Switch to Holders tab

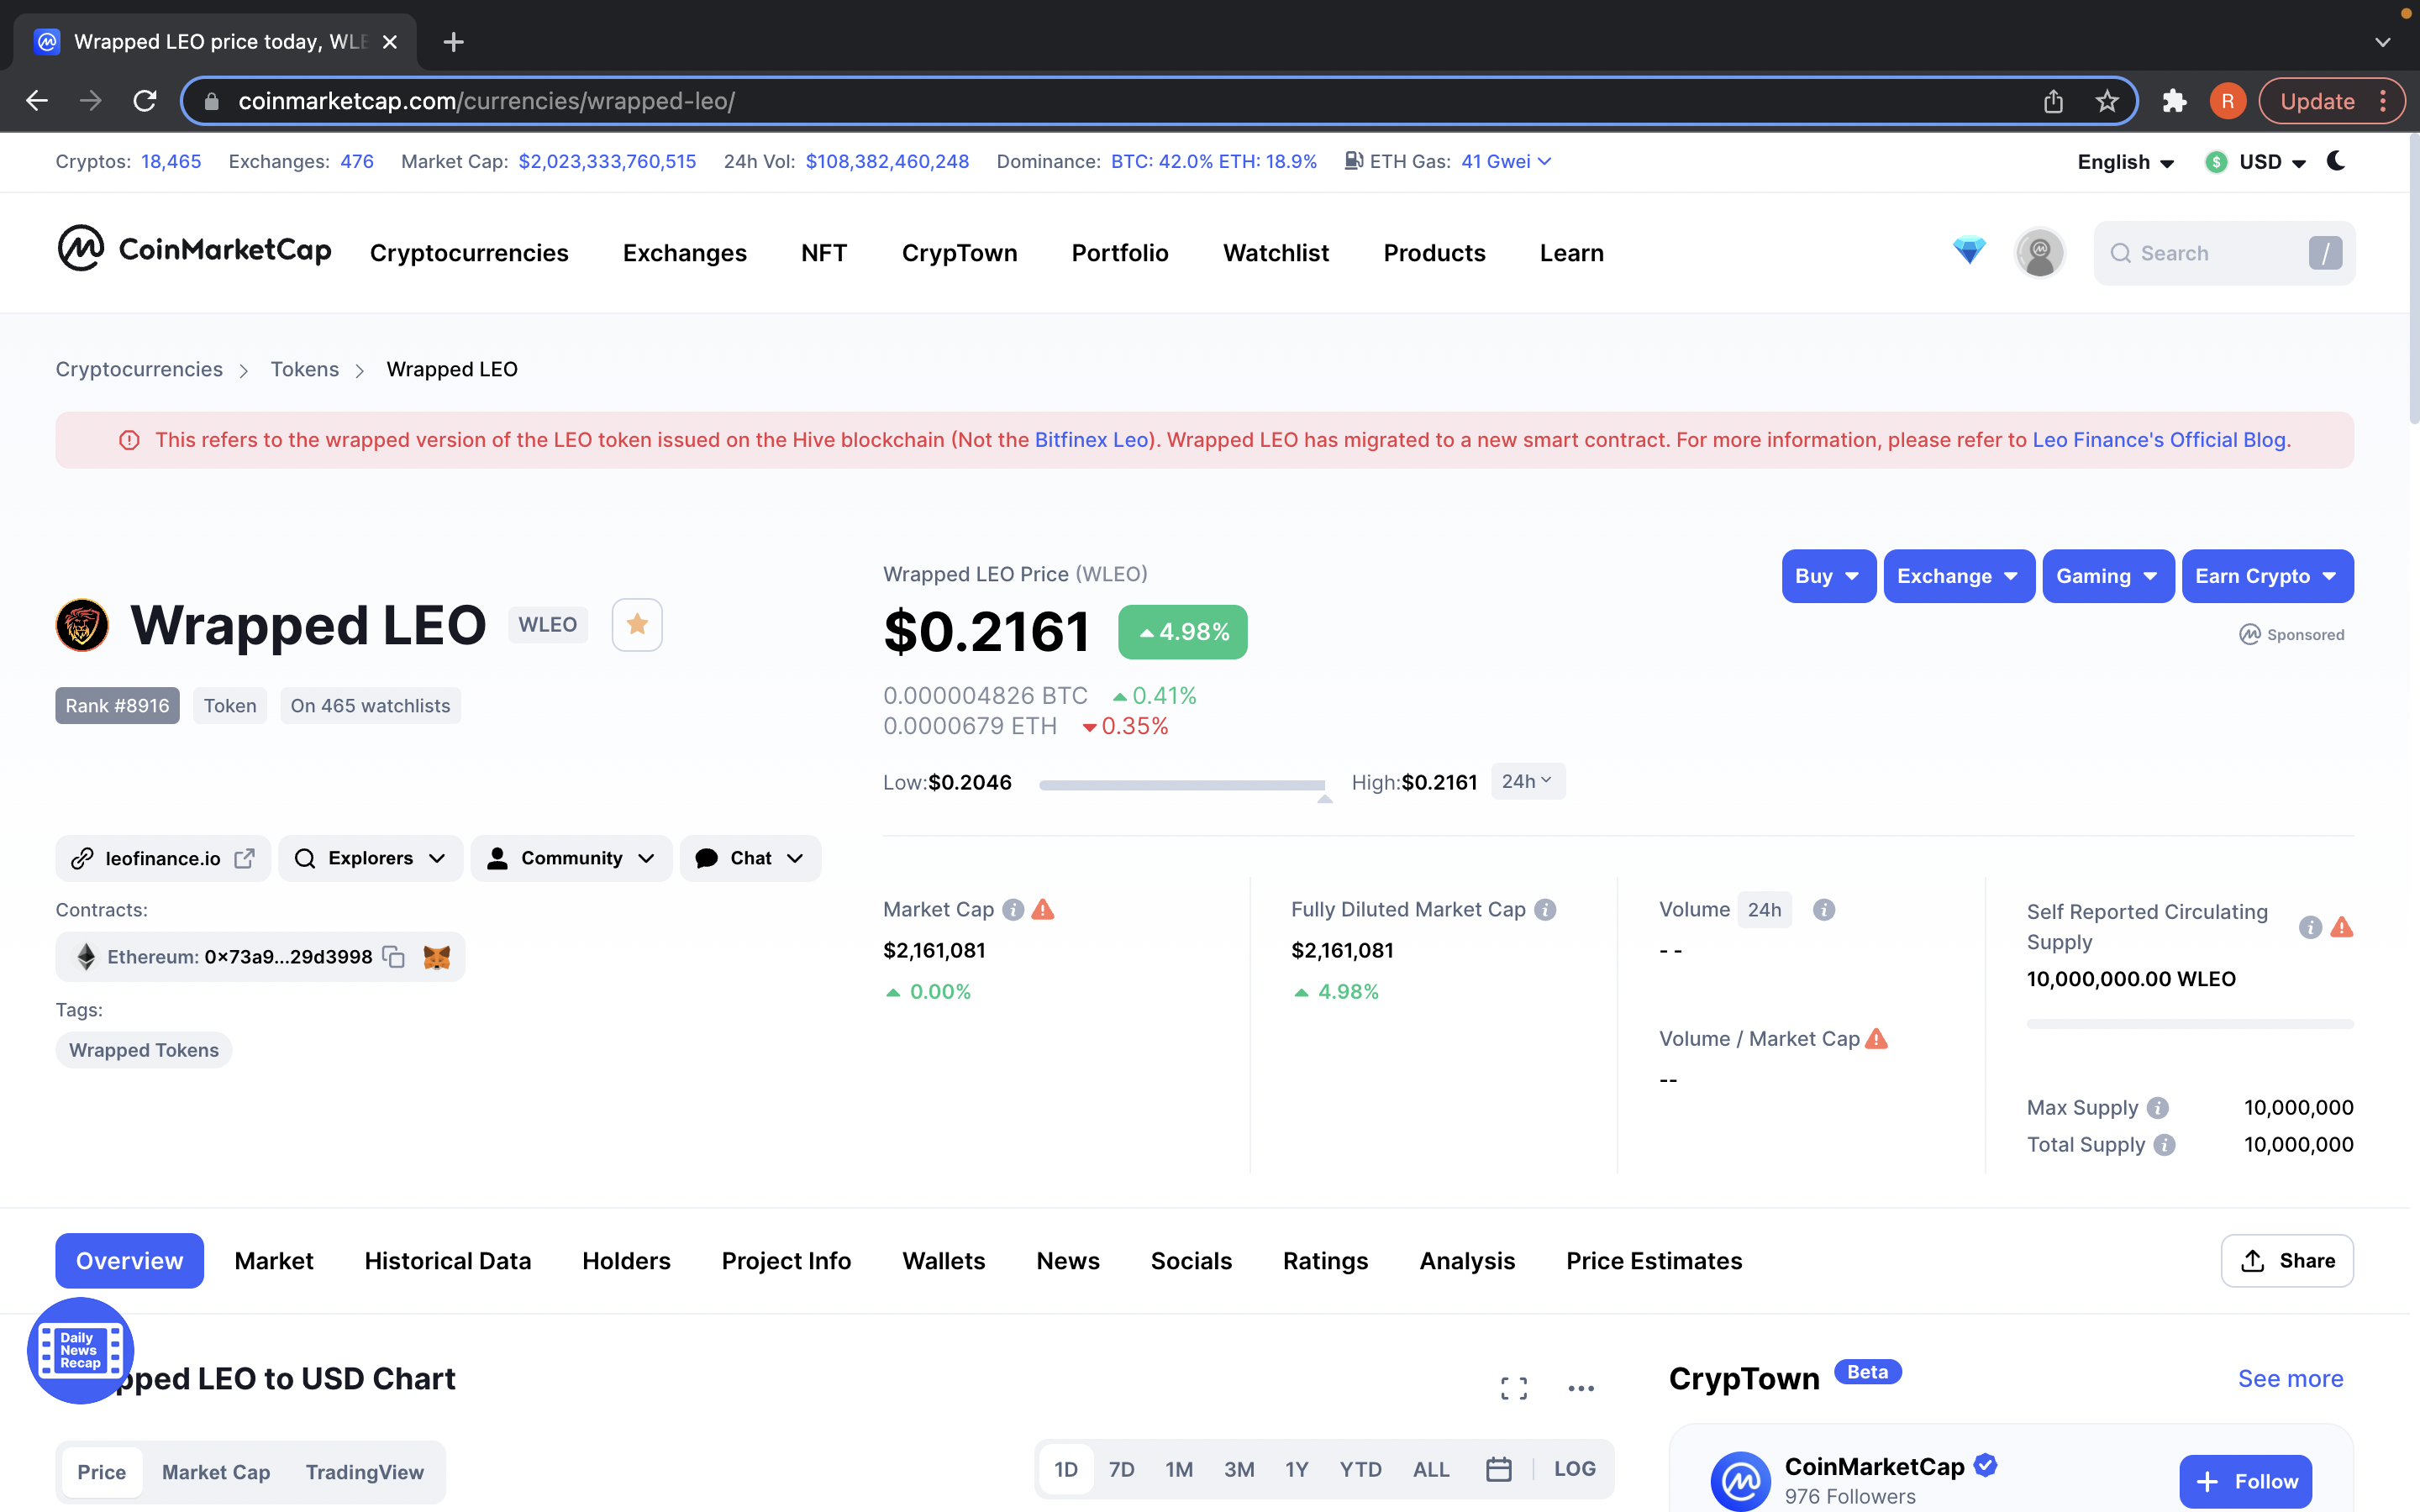(x=626, y=1261)
